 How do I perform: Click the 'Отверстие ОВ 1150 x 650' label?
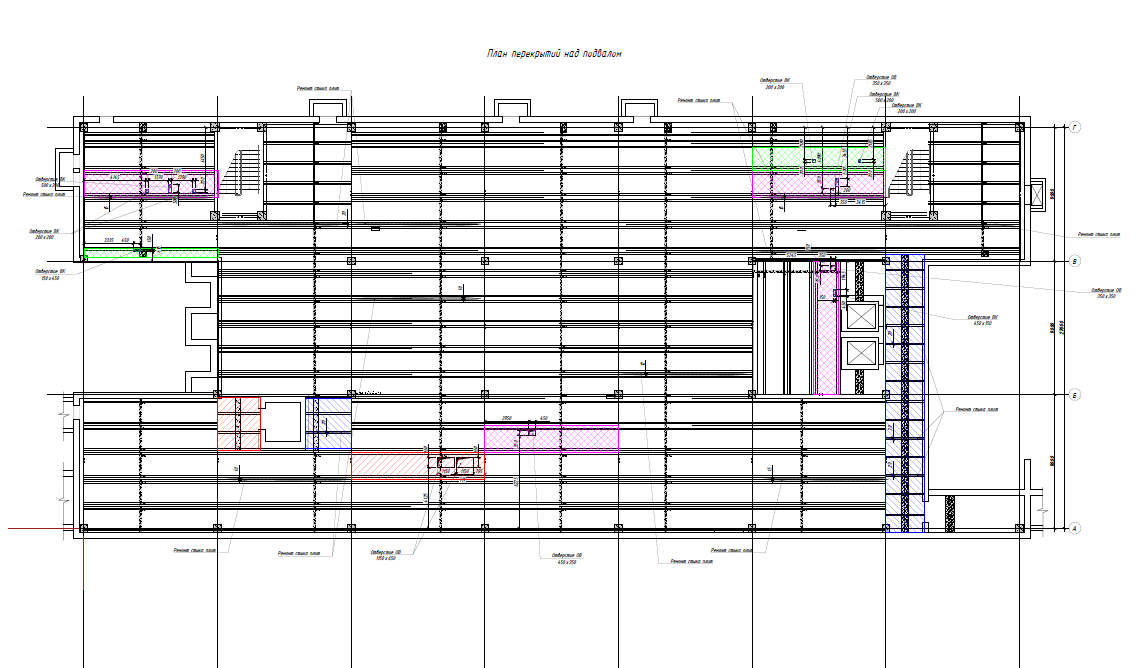click(385, 555)
